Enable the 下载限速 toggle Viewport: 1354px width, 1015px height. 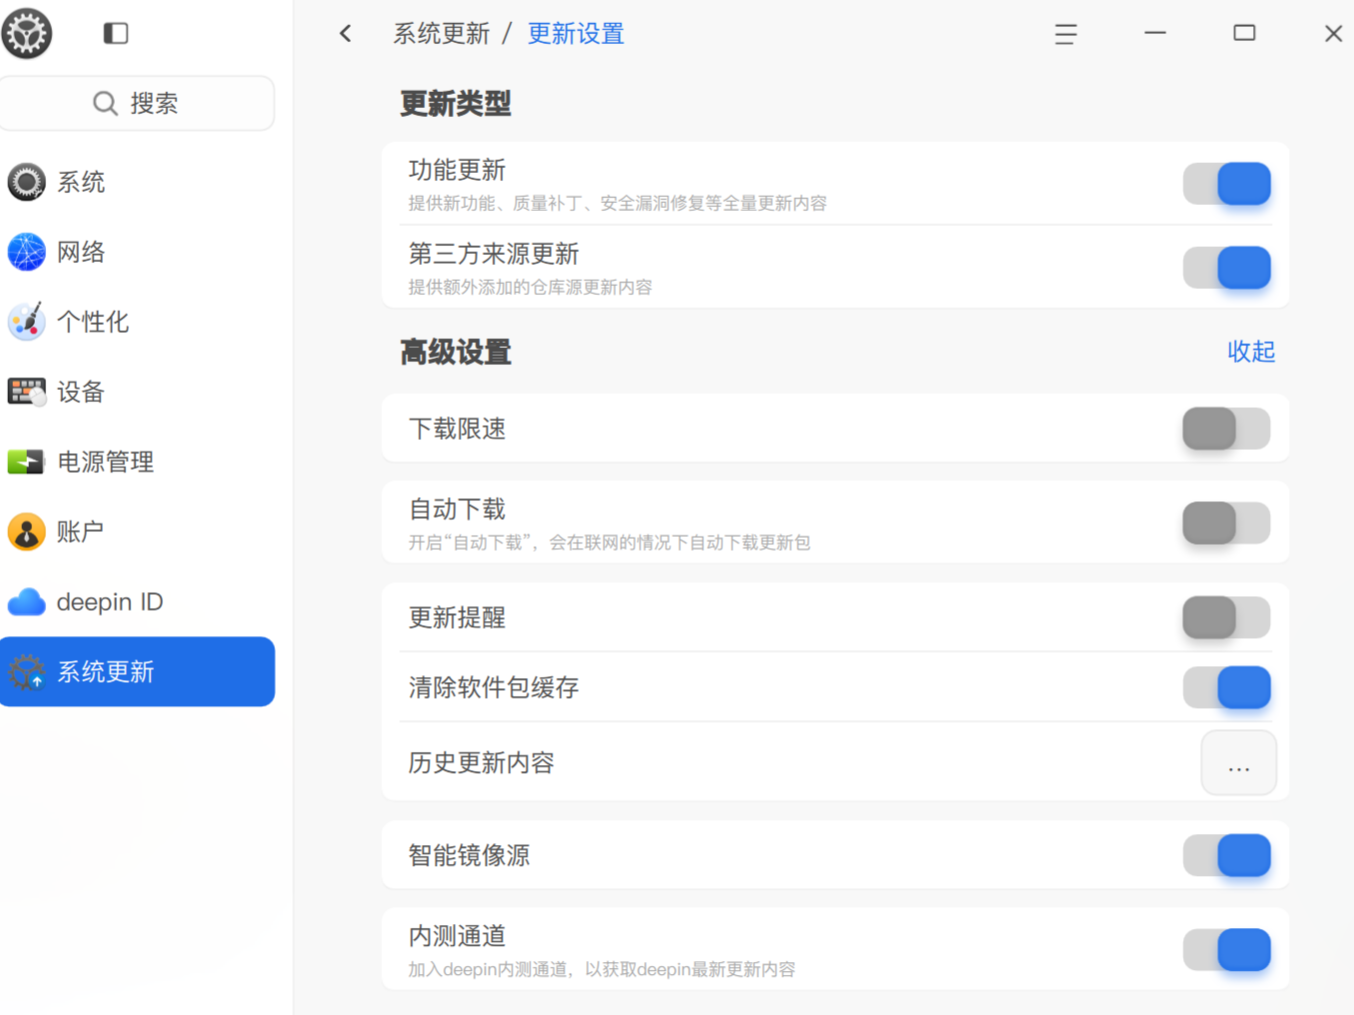1227,429
